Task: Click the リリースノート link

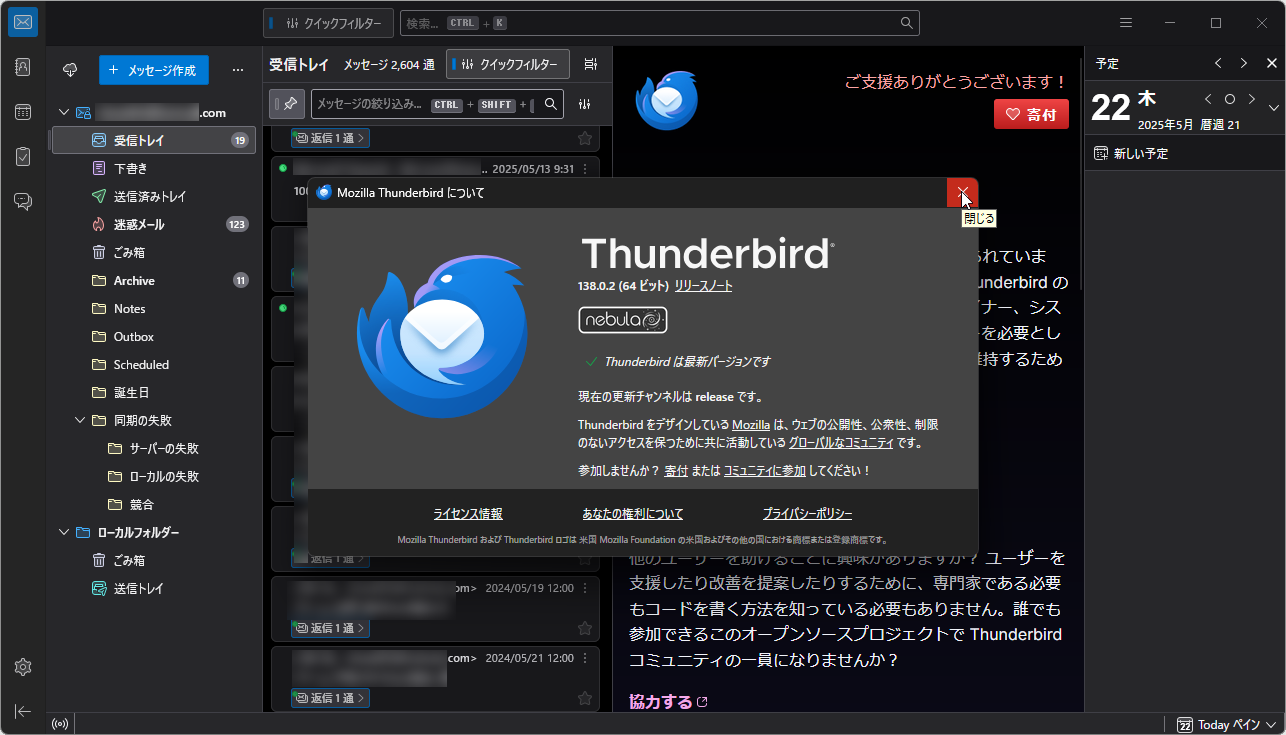Action: click(x=704, y=285)
